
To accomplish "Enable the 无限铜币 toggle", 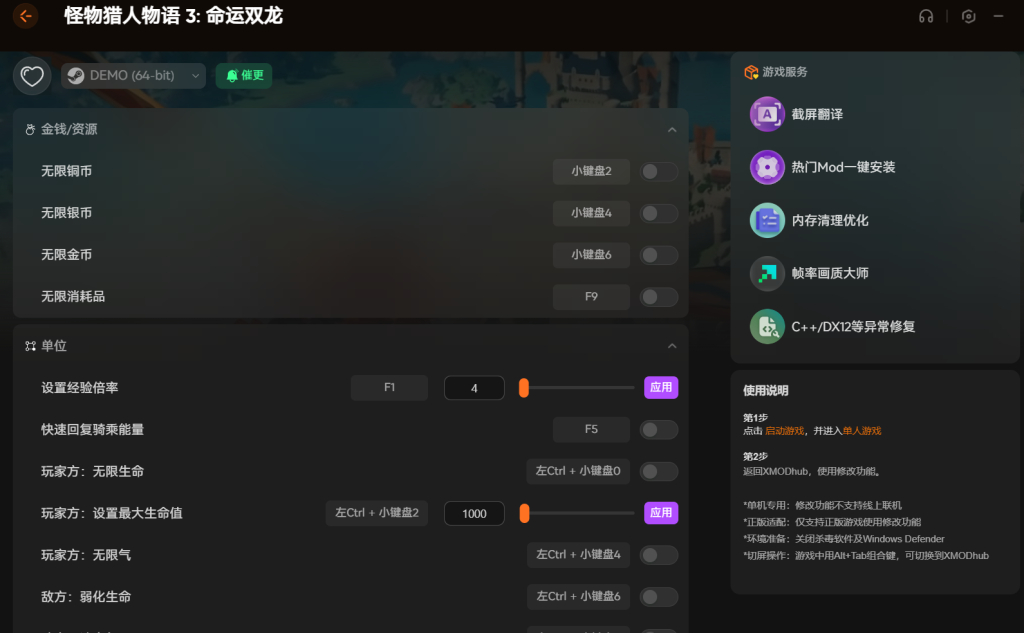I will (659, 172).
